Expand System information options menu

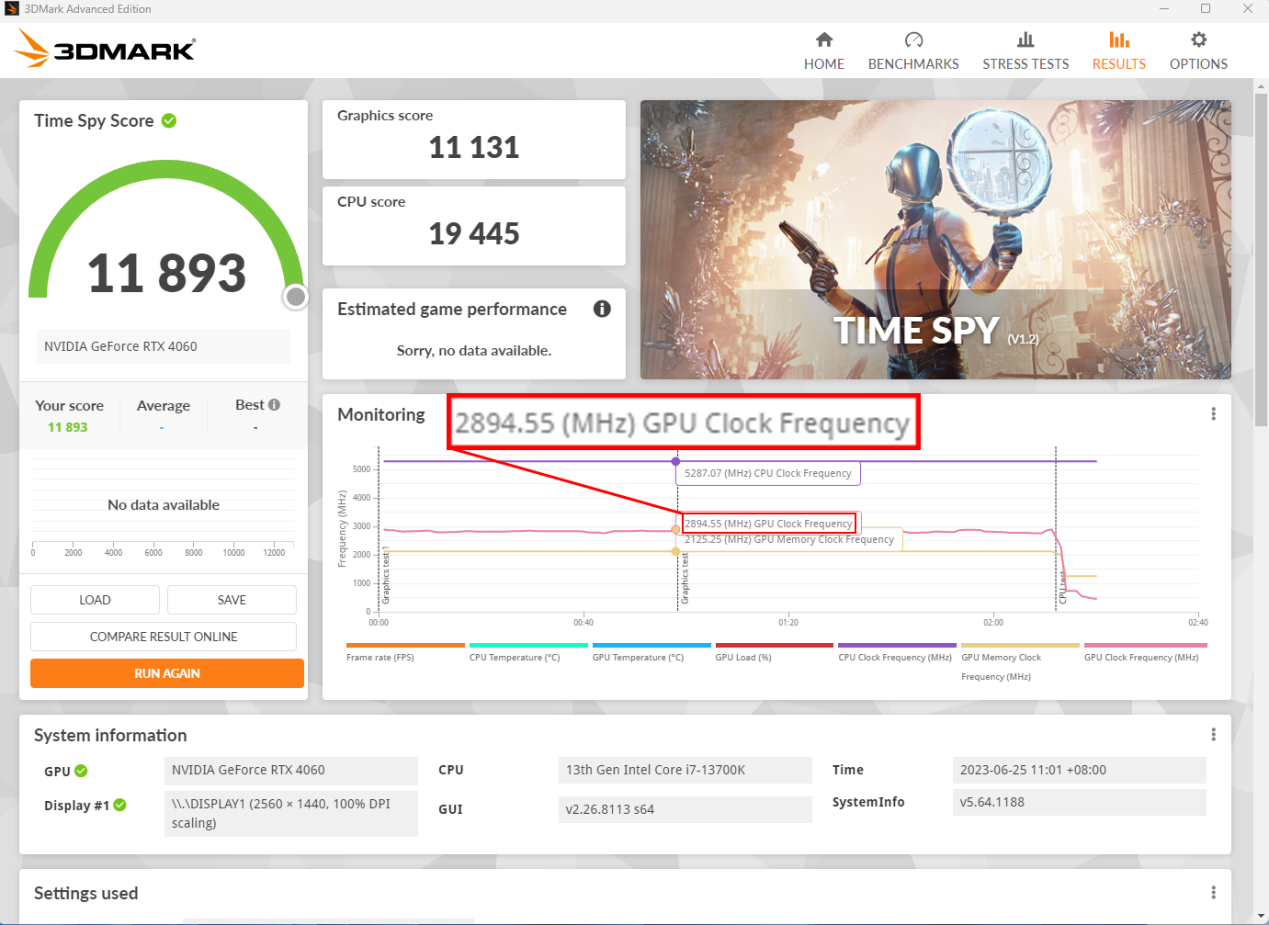1213,735
